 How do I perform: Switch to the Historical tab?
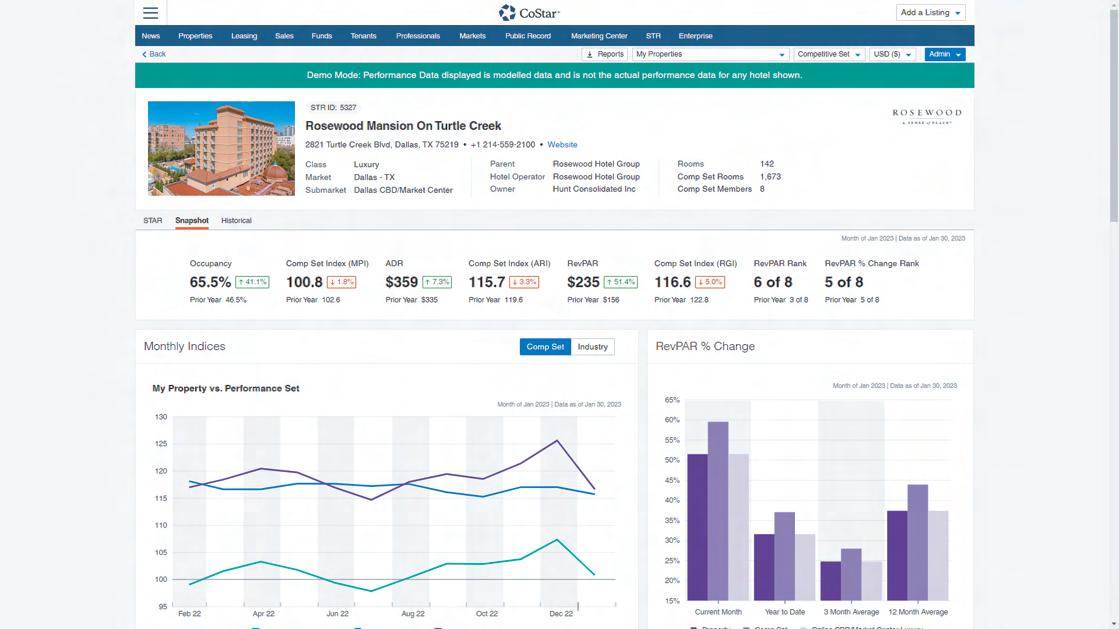pyautogui.click(x=236, y=221)
